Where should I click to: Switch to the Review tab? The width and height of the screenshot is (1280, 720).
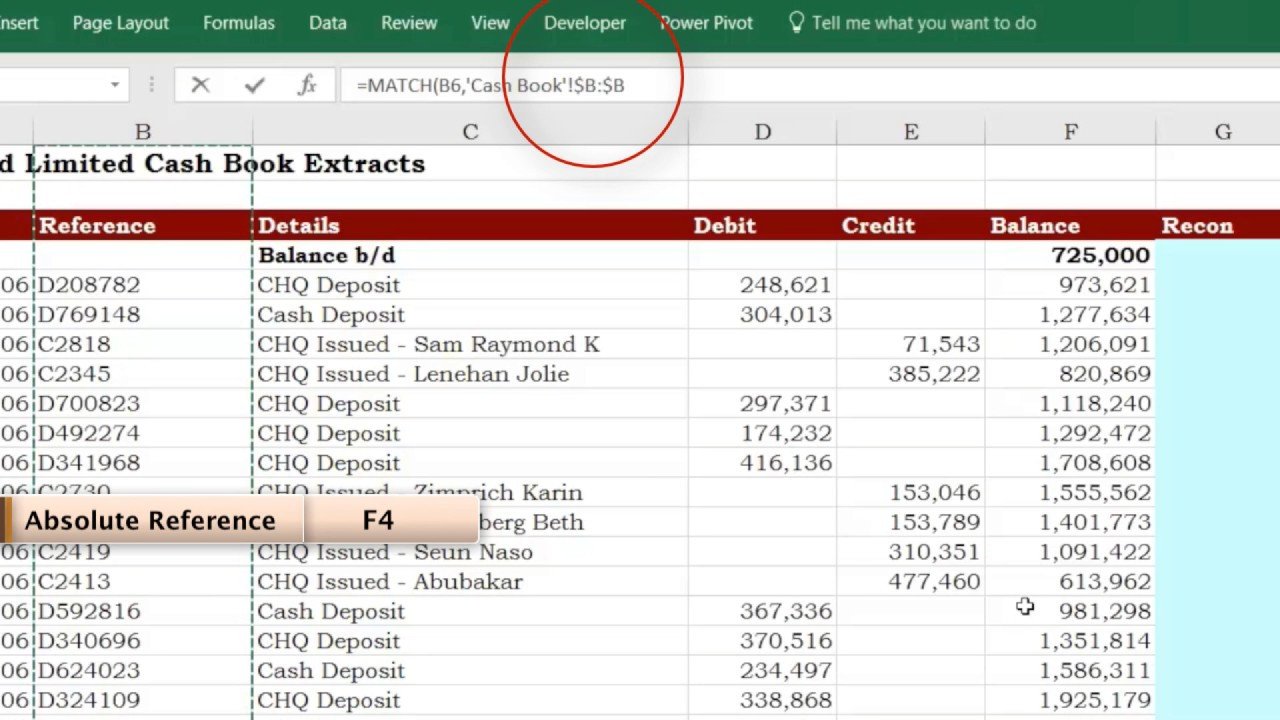point(411,22)
